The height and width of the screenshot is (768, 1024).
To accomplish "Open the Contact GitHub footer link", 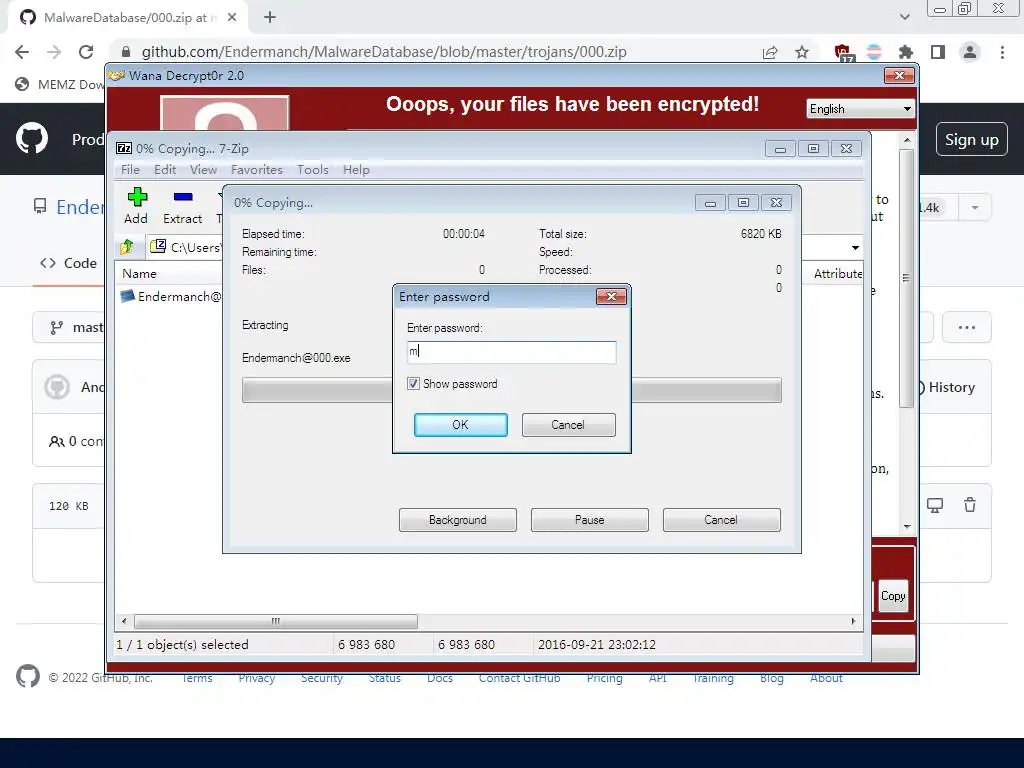I will point(519,678).
